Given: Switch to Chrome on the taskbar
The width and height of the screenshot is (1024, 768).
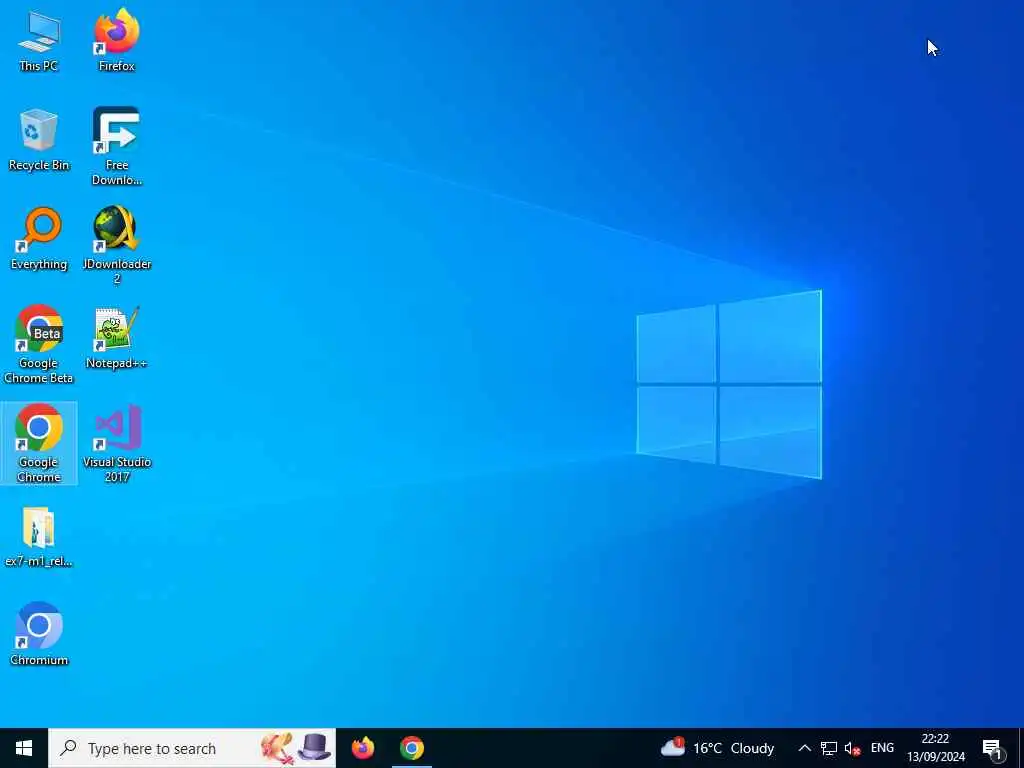Looking at the screenshot, I should 411,748.
